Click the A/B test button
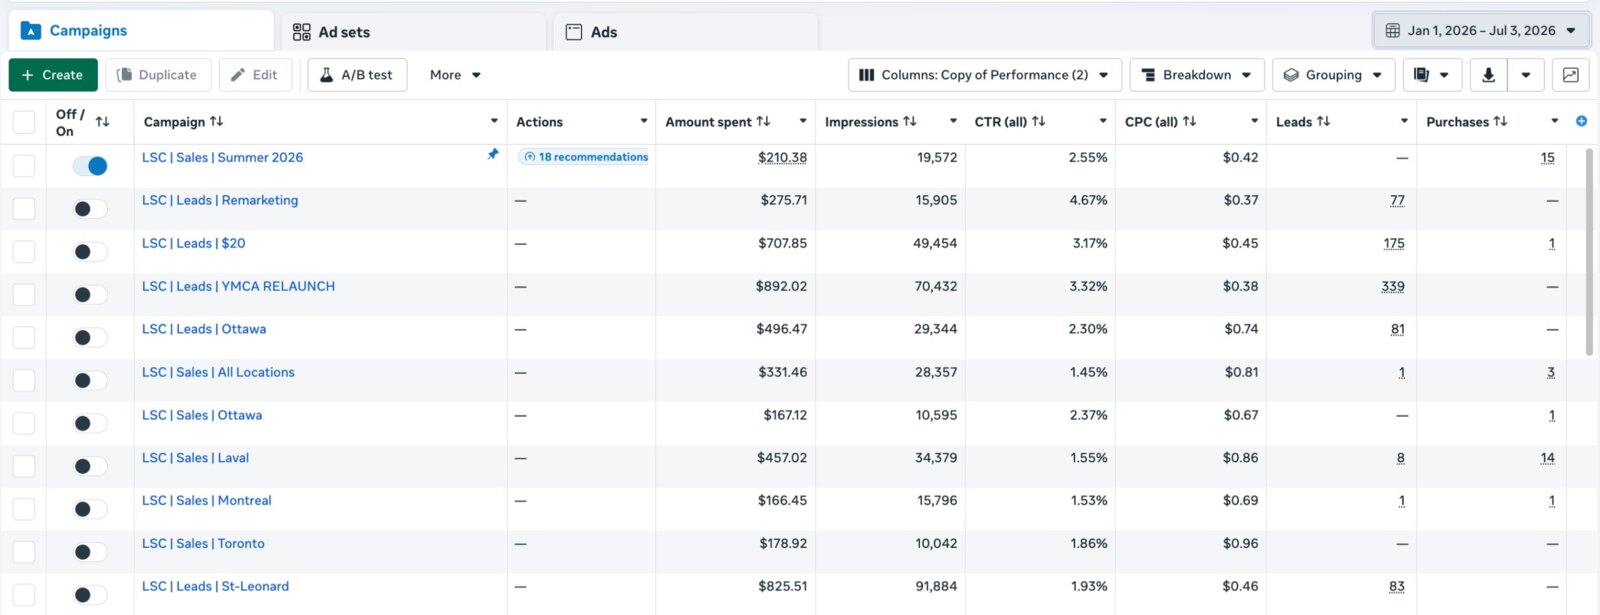Screen dimensions: 1600x615 click(x=357, y=75)
